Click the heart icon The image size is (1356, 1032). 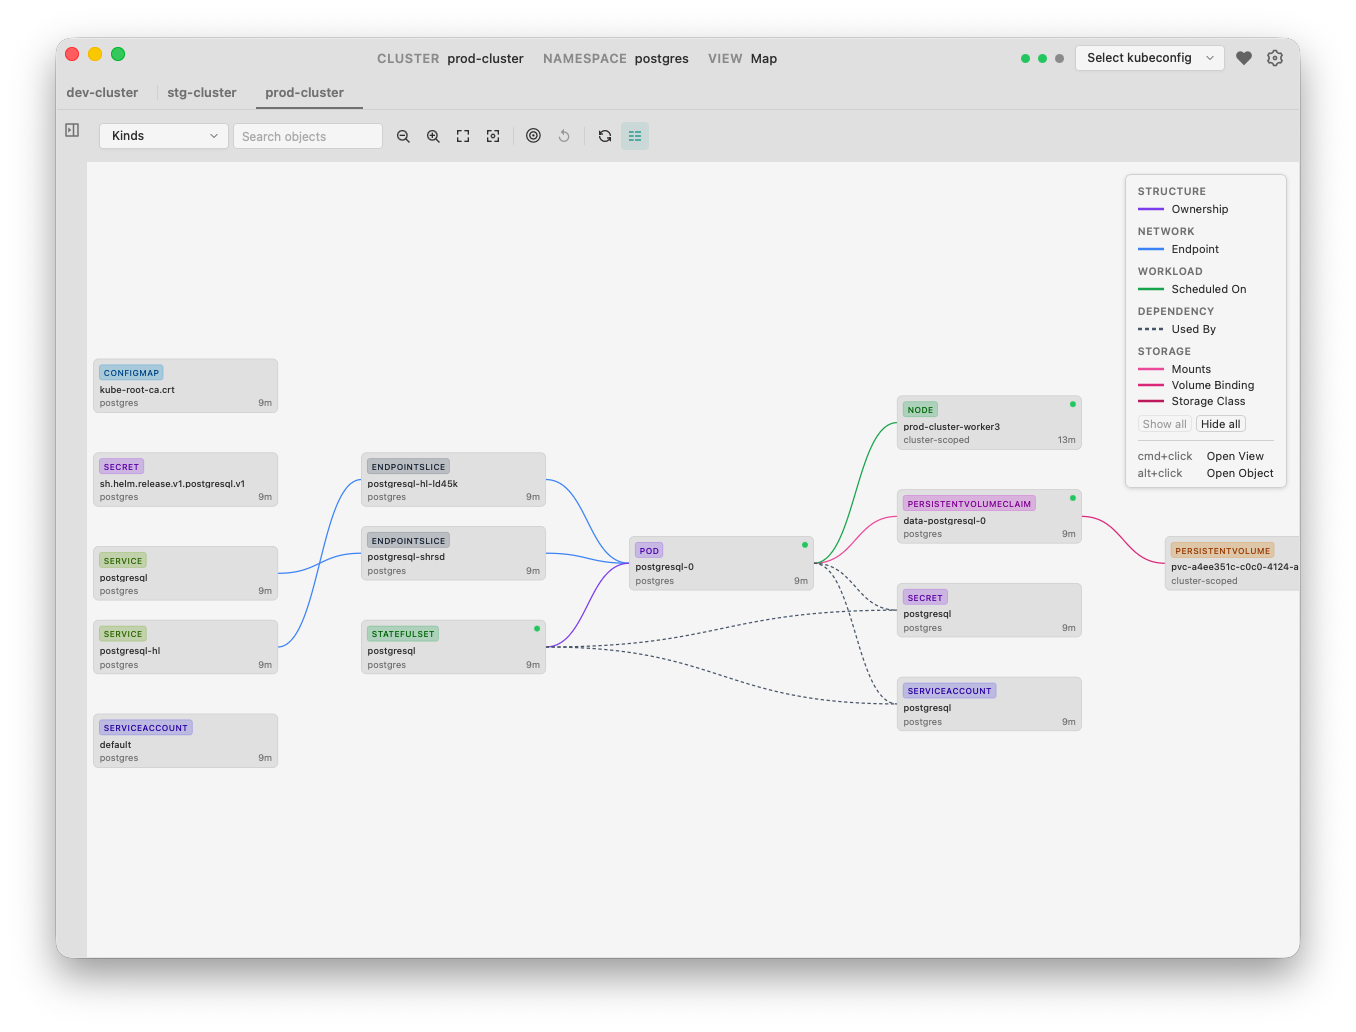tap(1244, 58)
